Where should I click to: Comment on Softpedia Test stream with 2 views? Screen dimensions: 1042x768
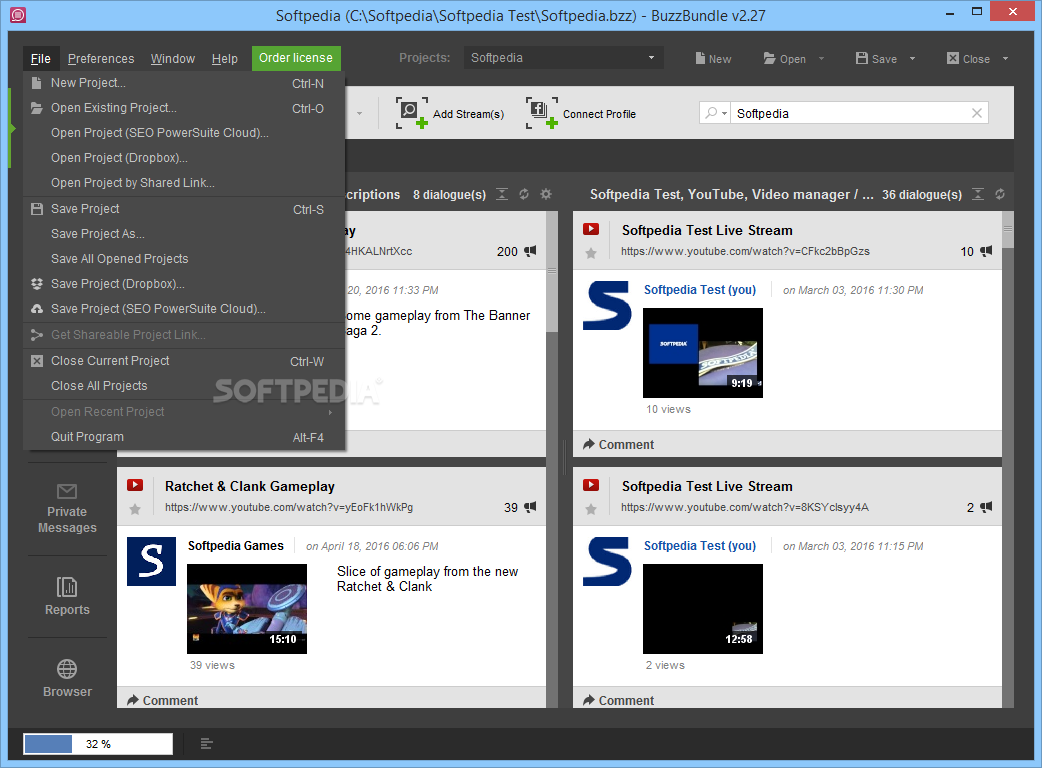point(618,700)
